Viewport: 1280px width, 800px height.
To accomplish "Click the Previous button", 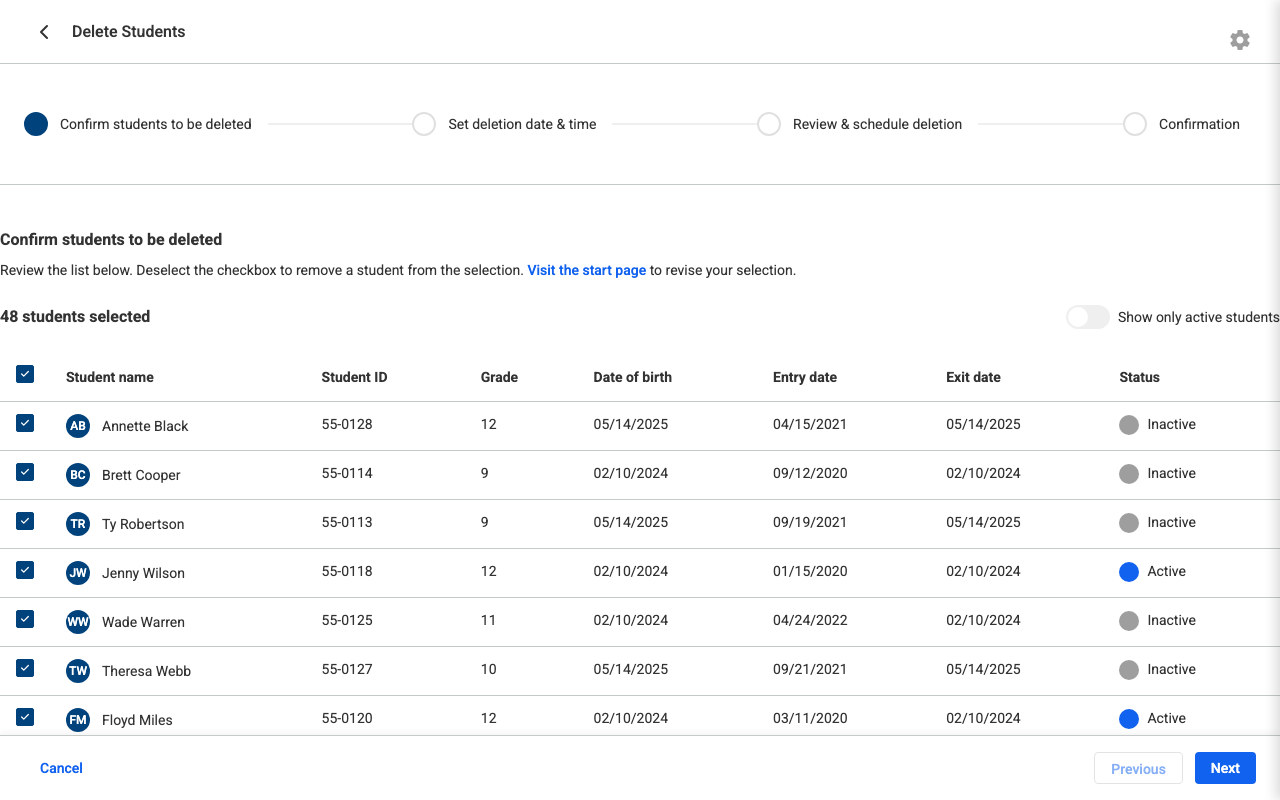I will pyautogui.click(x=1138, y=768).
